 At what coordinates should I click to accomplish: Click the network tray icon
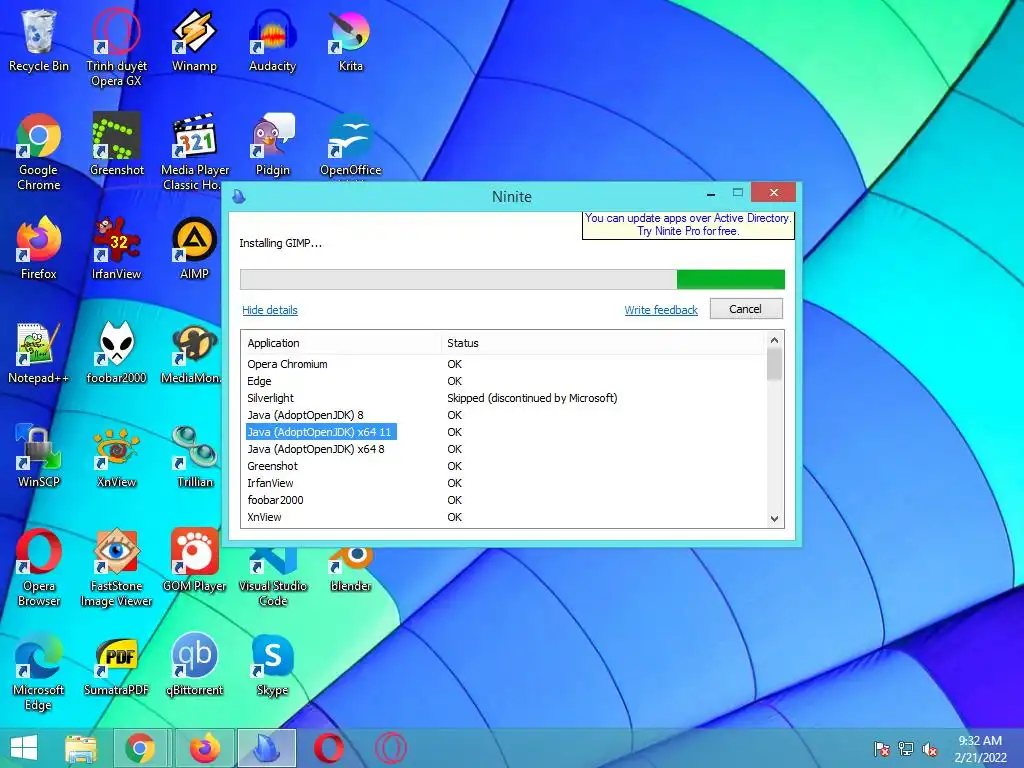(x=906, y=749)
